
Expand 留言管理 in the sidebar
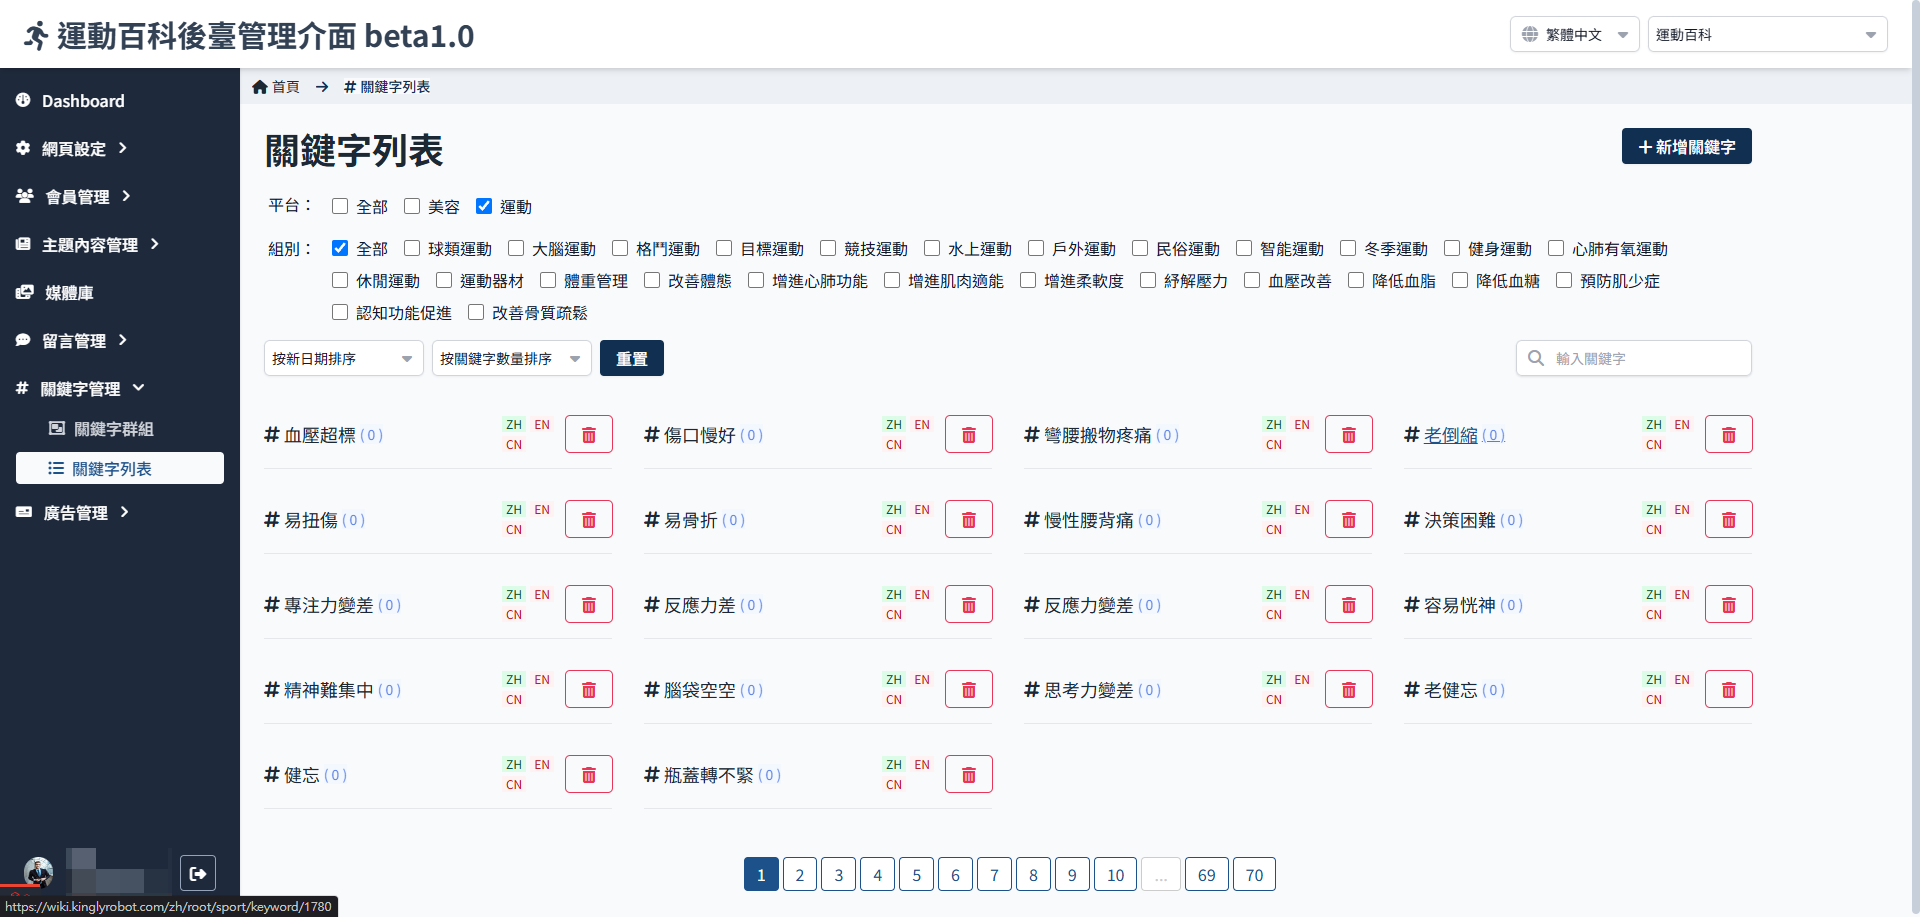point(72,340)
